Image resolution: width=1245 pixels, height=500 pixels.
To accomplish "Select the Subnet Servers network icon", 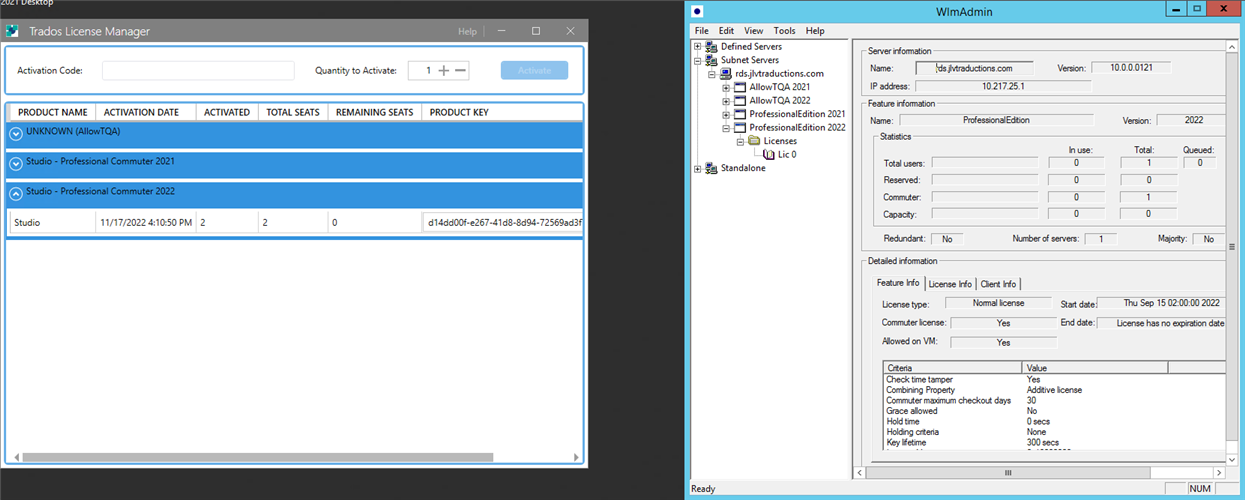I will tap(711, 60).
